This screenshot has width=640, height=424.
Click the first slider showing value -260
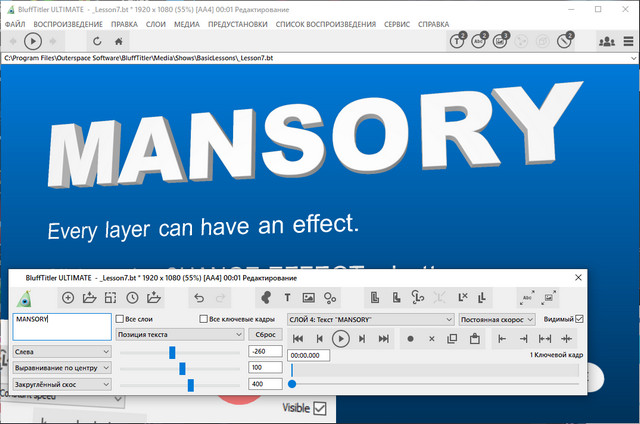(173, 352)
